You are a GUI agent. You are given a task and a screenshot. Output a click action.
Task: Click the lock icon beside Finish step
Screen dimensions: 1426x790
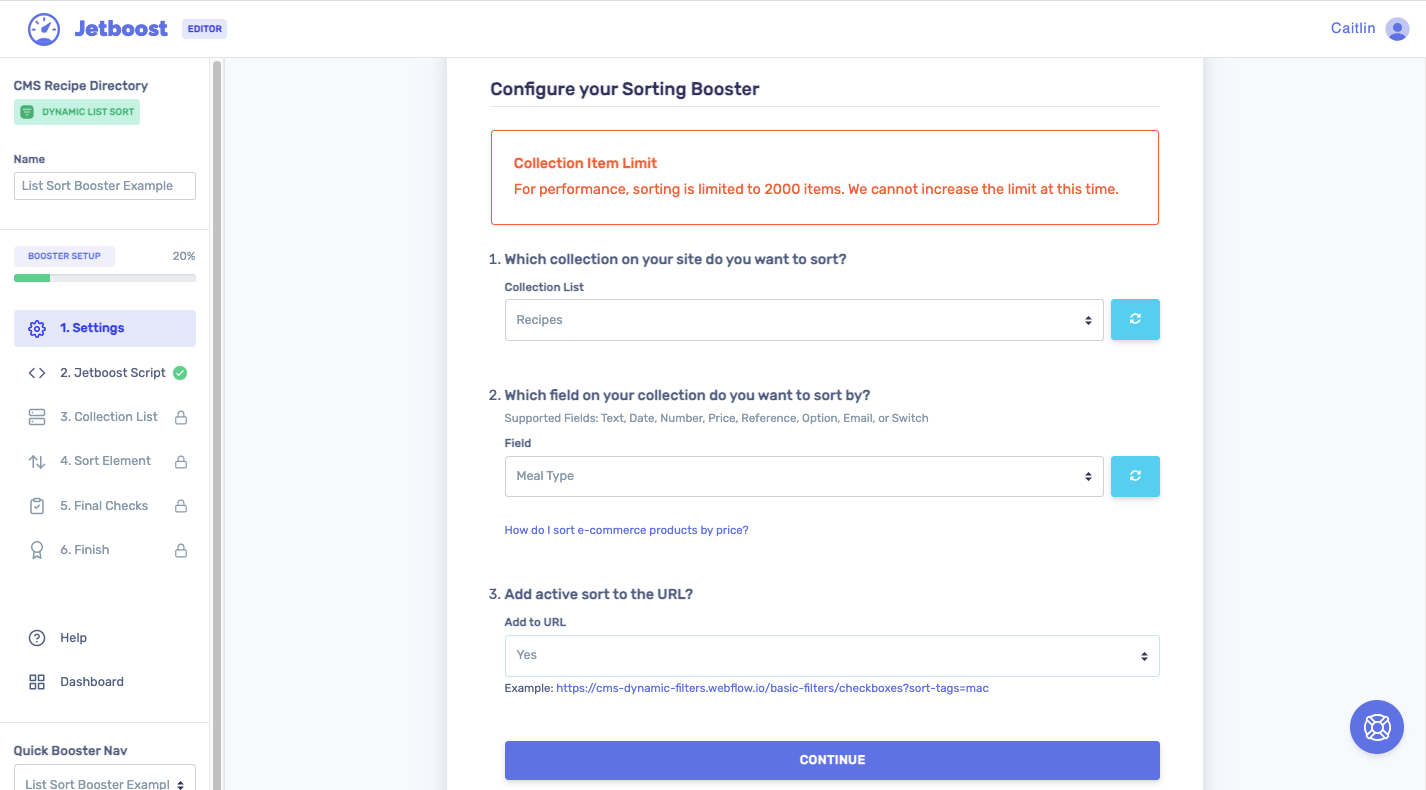[x=180, y=549]
